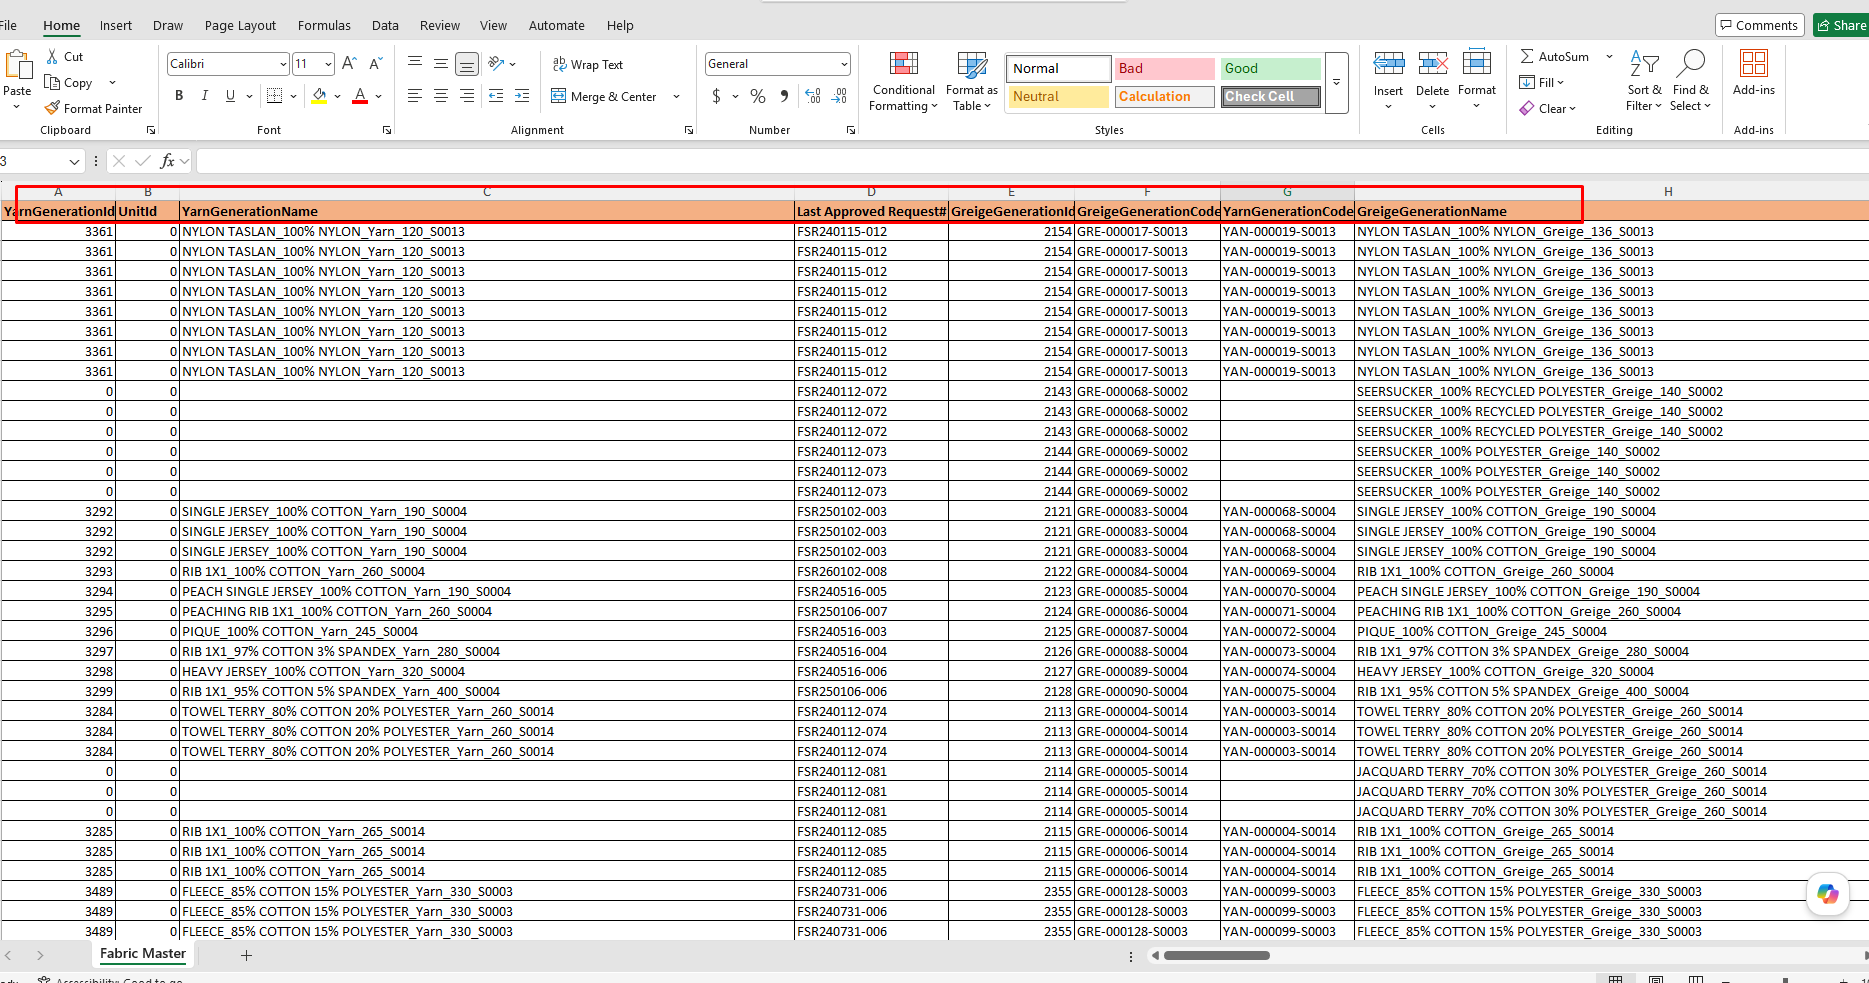This screenshot has width=1869, height=983.
Task: Click the Paste clipboard icon
Action: (x=18, y=65)
